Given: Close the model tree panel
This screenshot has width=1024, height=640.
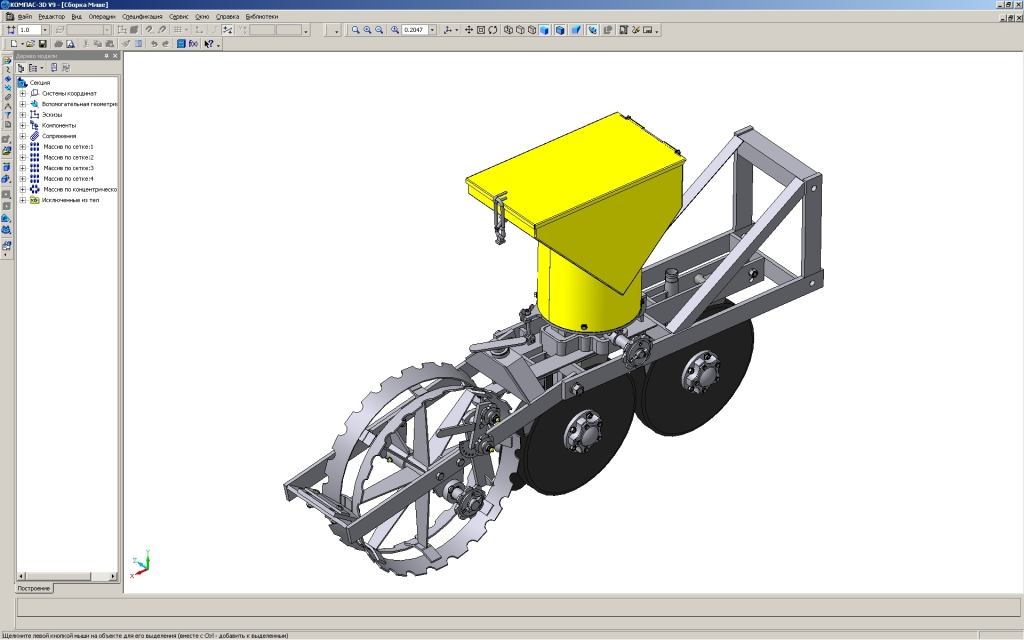Looking at the screenshot, I should [115, 56].
